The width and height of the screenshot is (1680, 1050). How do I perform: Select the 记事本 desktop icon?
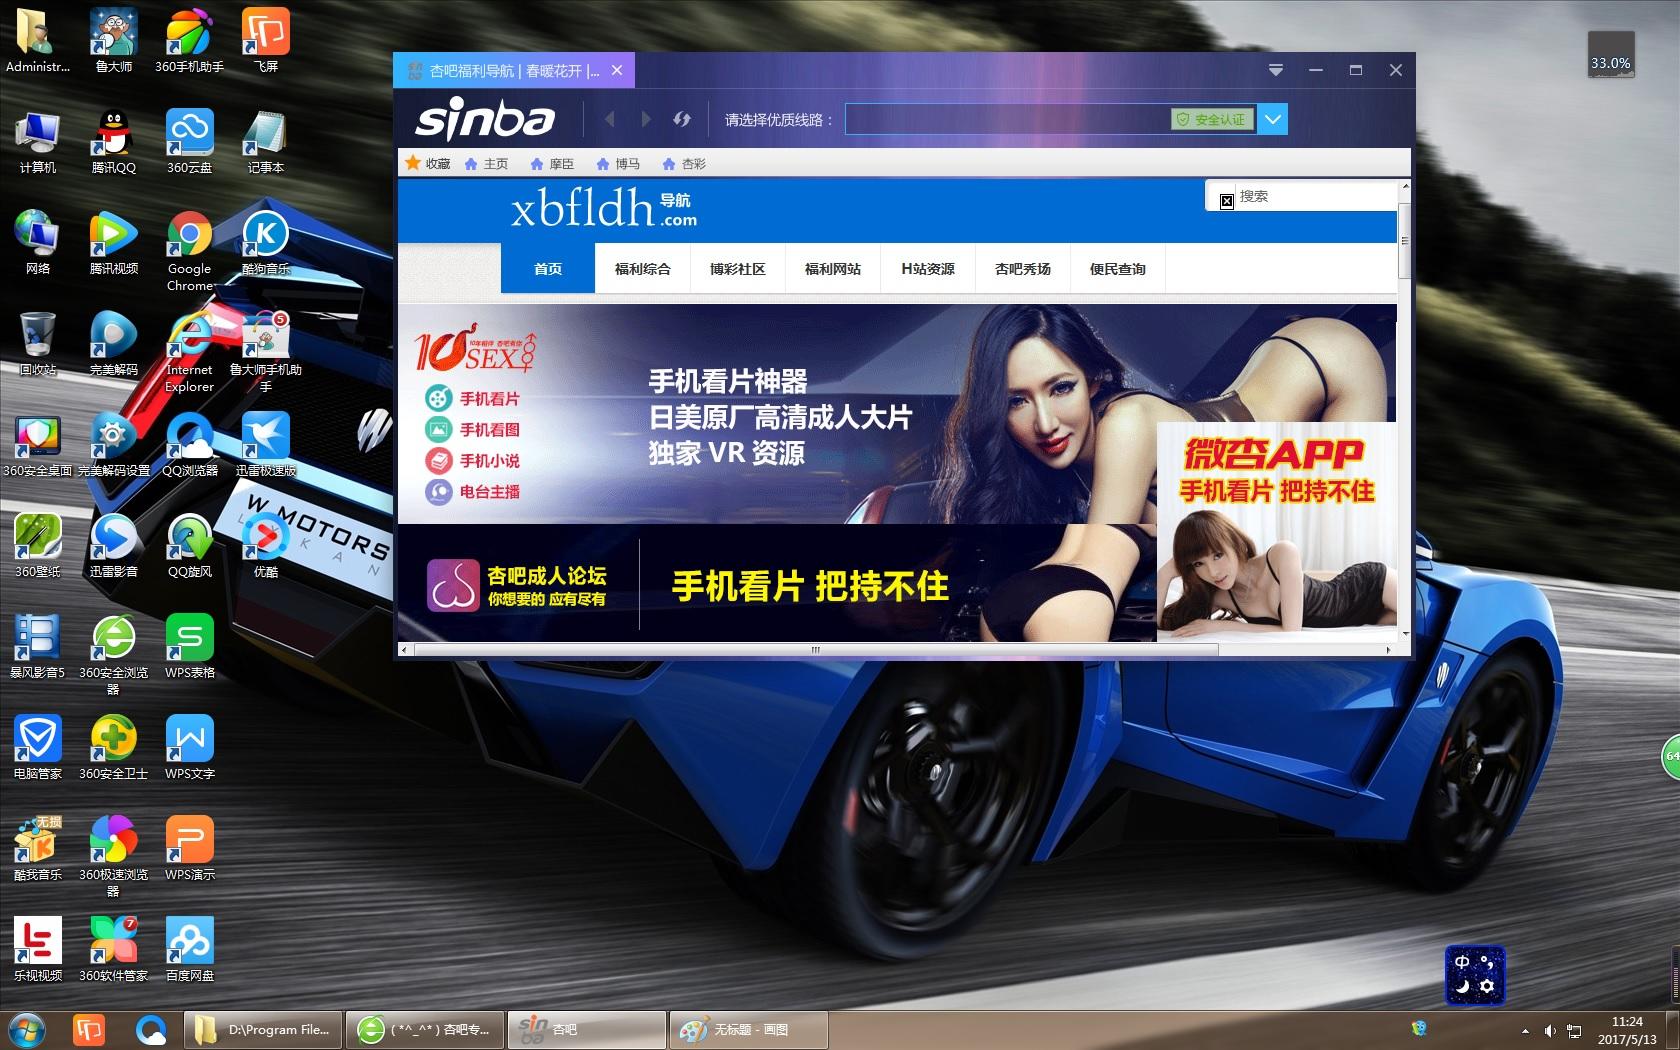[266, 141]
